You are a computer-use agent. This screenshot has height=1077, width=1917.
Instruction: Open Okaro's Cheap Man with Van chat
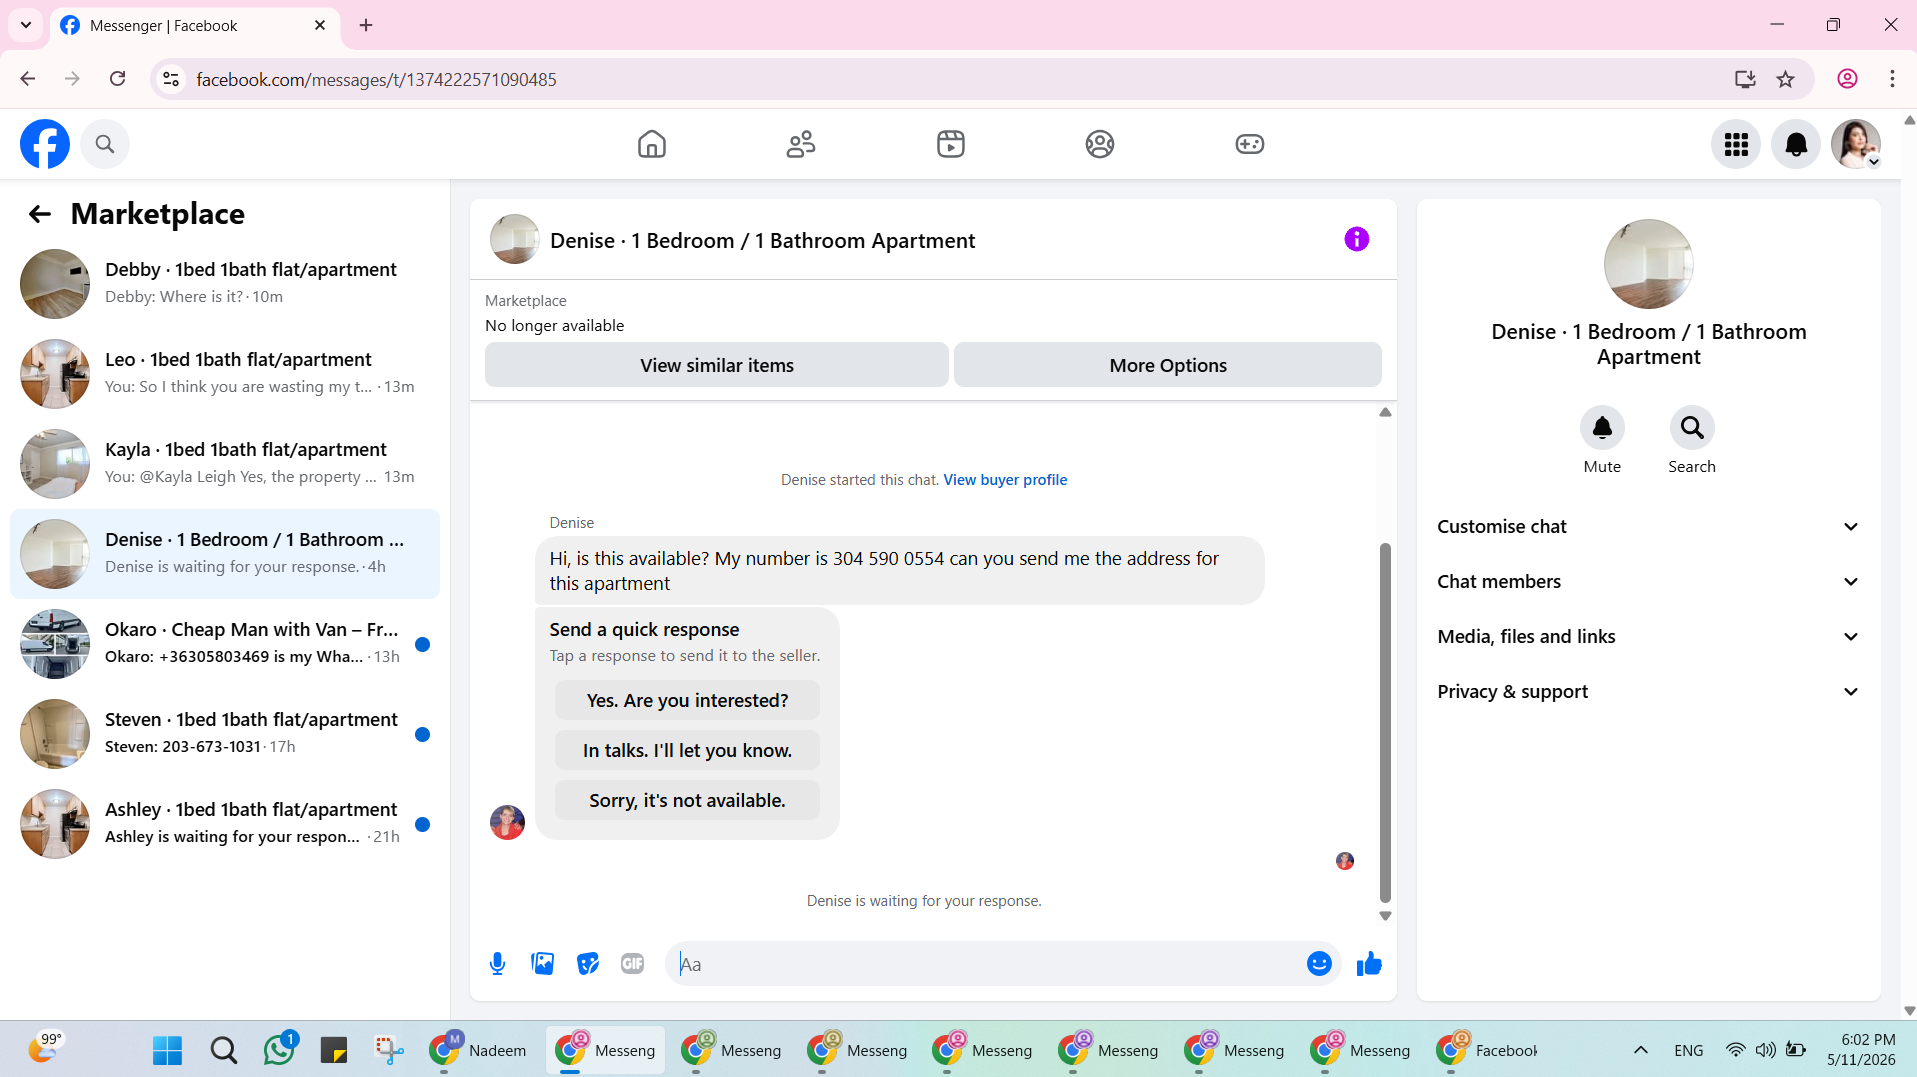[x=225, y=644]
